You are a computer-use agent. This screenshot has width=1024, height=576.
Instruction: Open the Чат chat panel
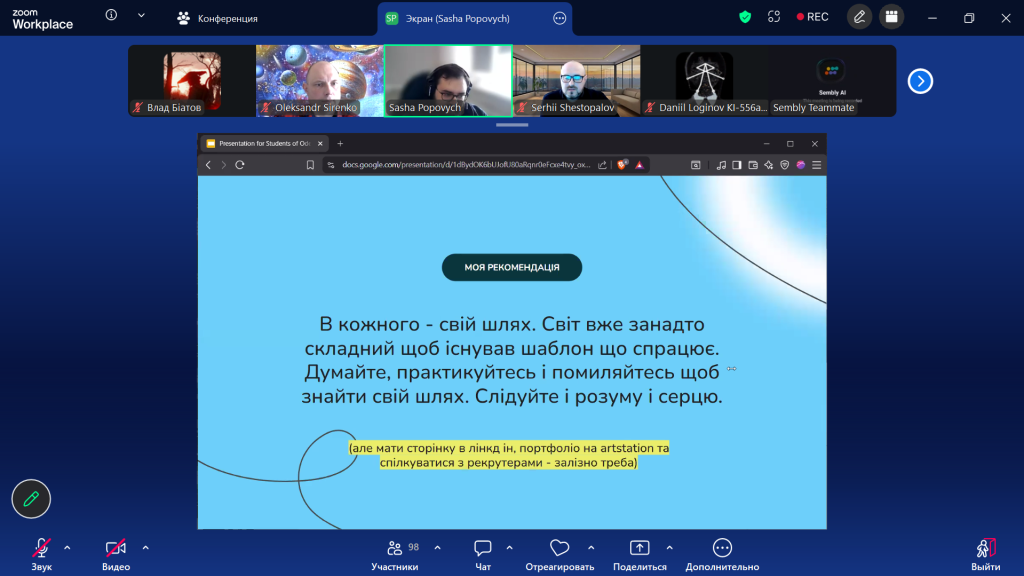pyautogui.click(x=483, y=555)
